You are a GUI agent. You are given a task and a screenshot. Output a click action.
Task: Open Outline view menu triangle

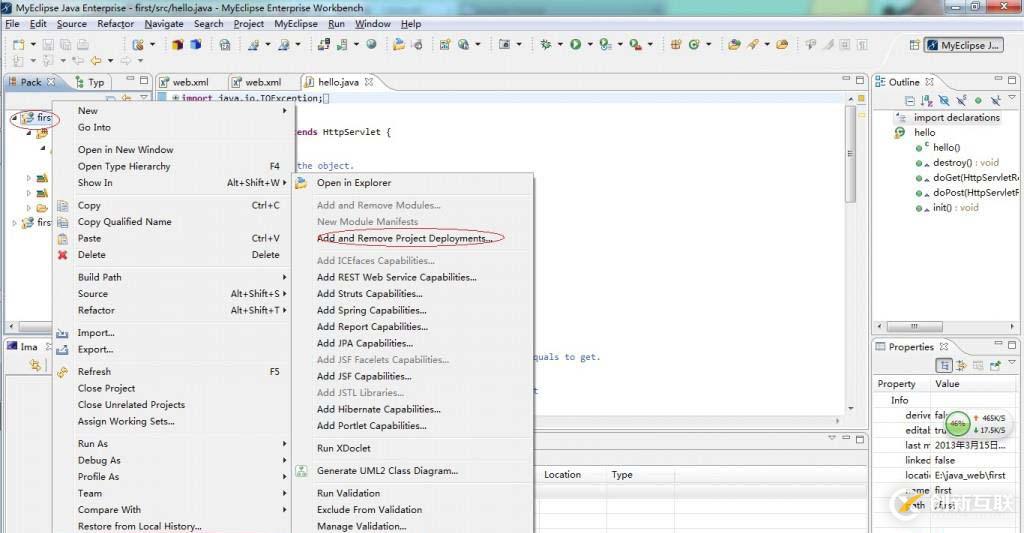[x=1012, y=98]
